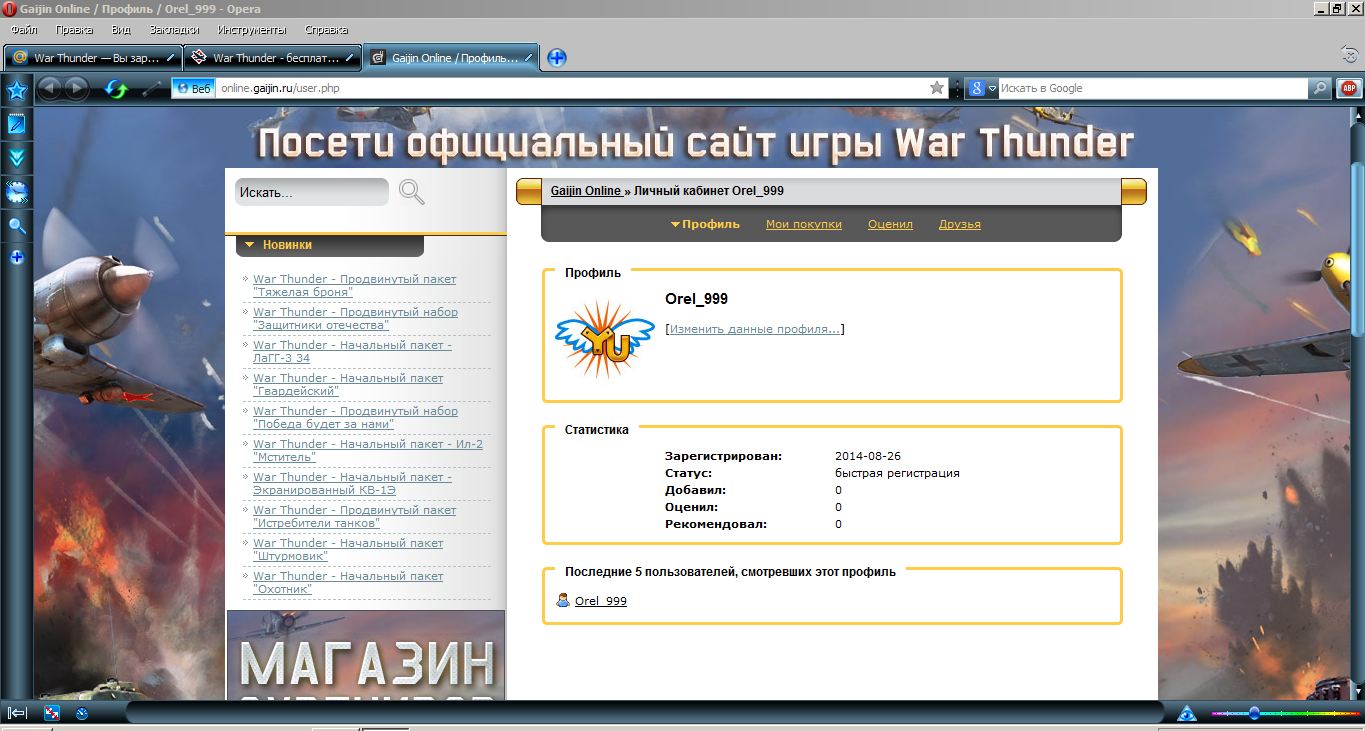Open Bookmarks panel star icon in sidebar

[17, 91]
